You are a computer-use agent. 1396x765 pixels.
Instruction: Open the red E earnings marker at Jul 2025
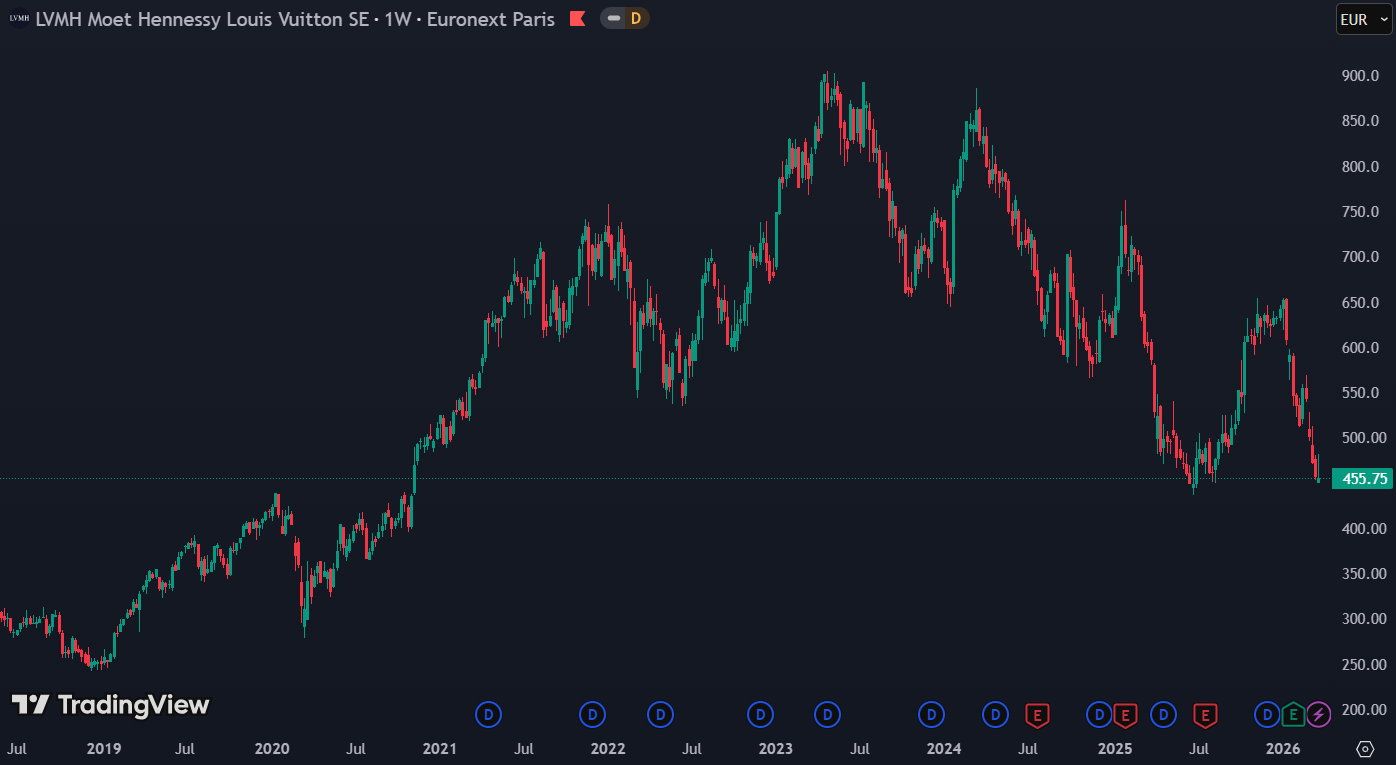tap(1205, 714)
